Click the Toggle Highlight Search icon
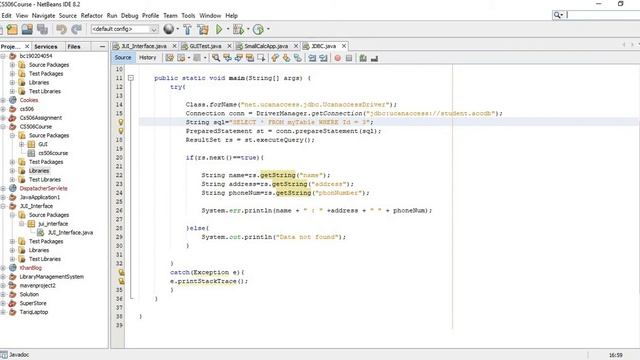This screenshot has width=640, height=360. pos(250,58)
